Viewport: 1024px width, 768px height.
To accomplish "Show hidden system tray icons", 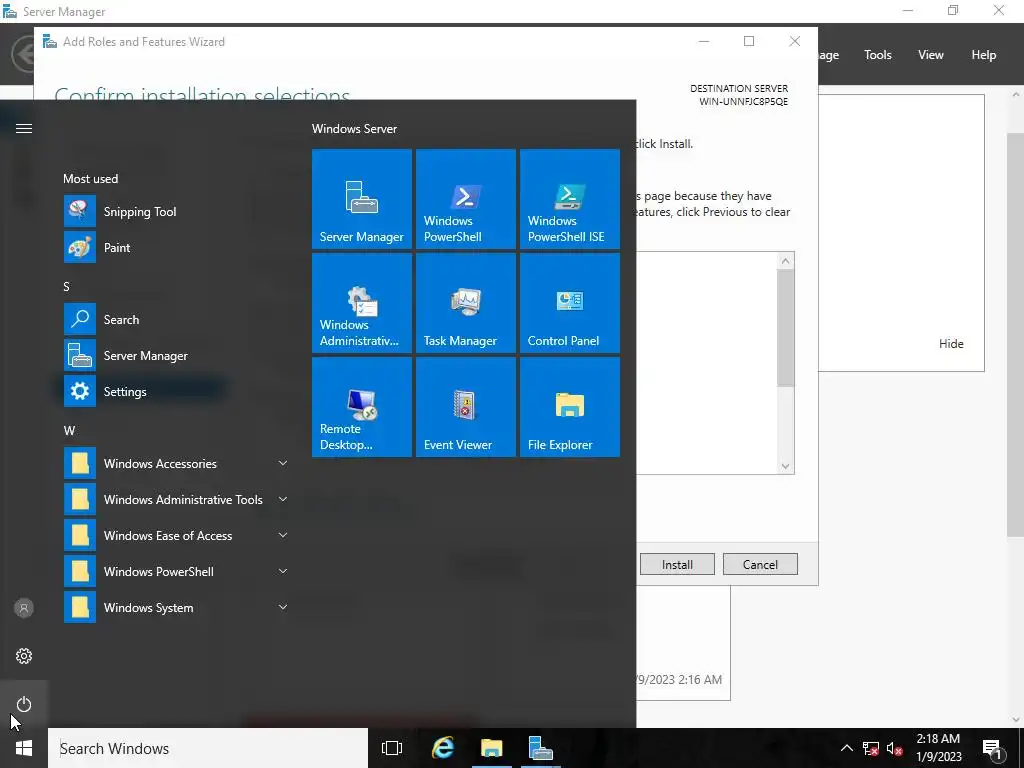I will pyautogui.click(x=846, y=748).
